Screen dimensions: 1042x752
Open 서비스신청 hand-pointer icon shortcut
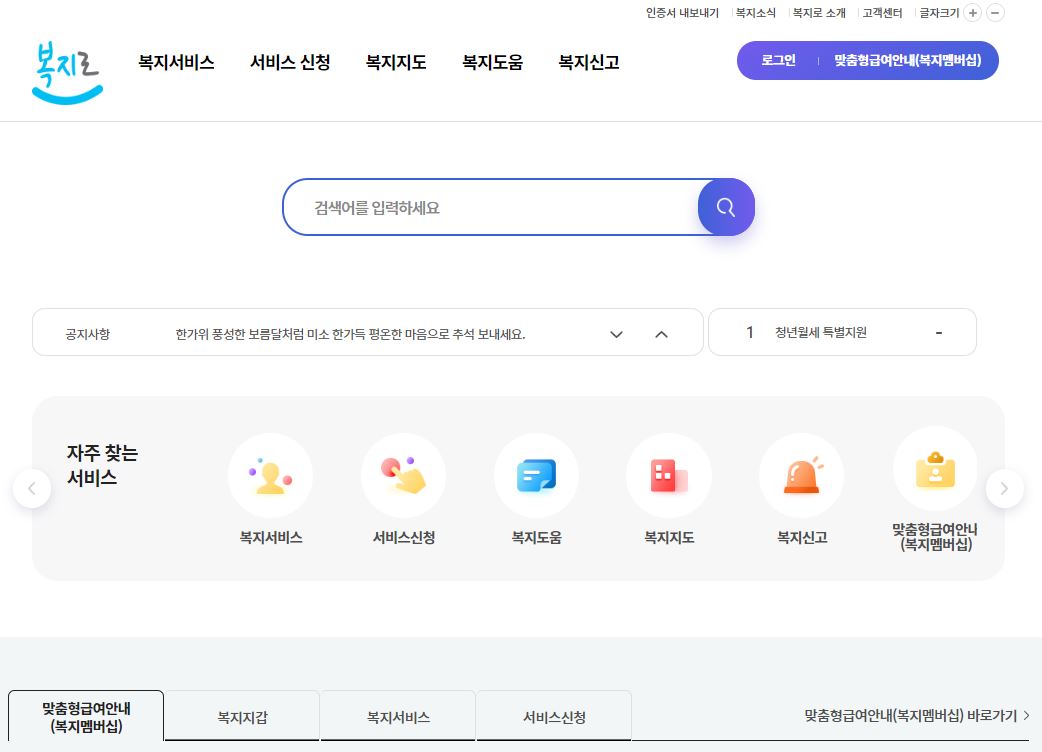point(403,476)
